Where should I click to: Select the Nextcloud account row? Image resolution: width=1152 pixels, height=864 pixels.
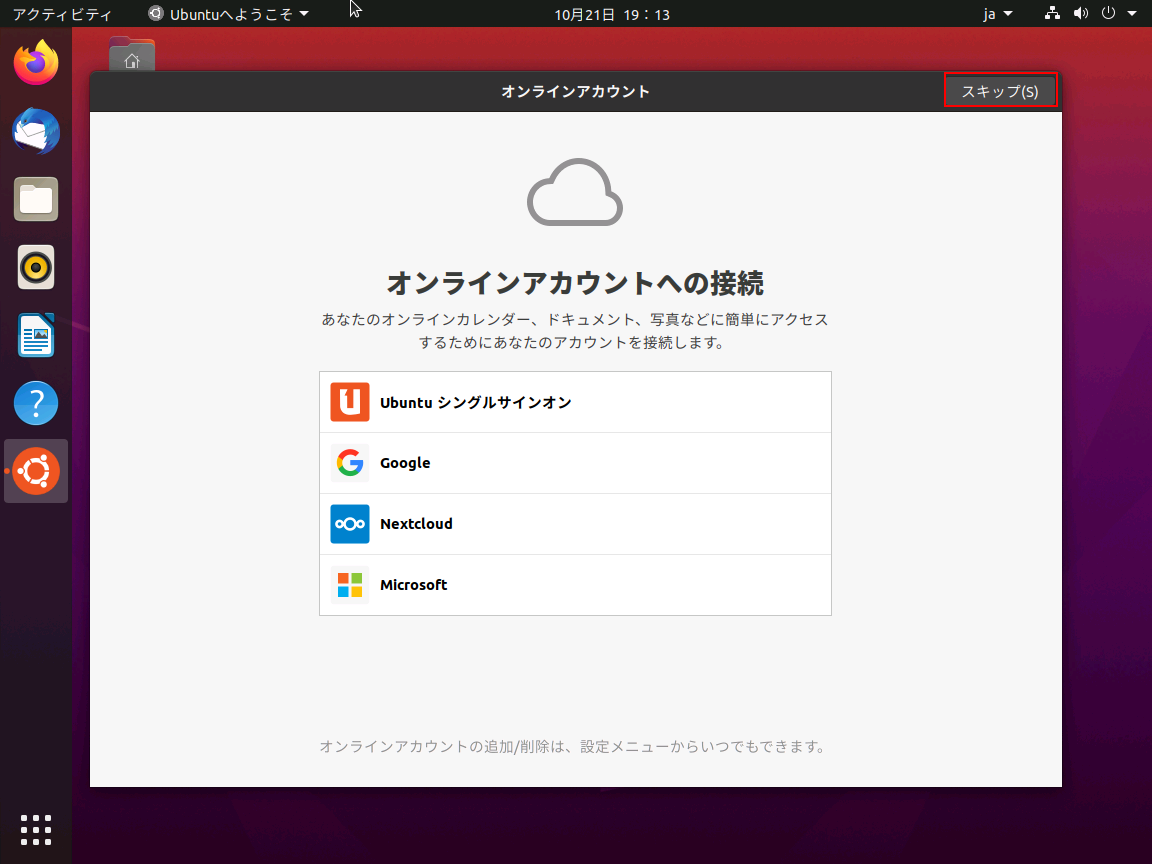pyautogui.click(x=575, y=524)
